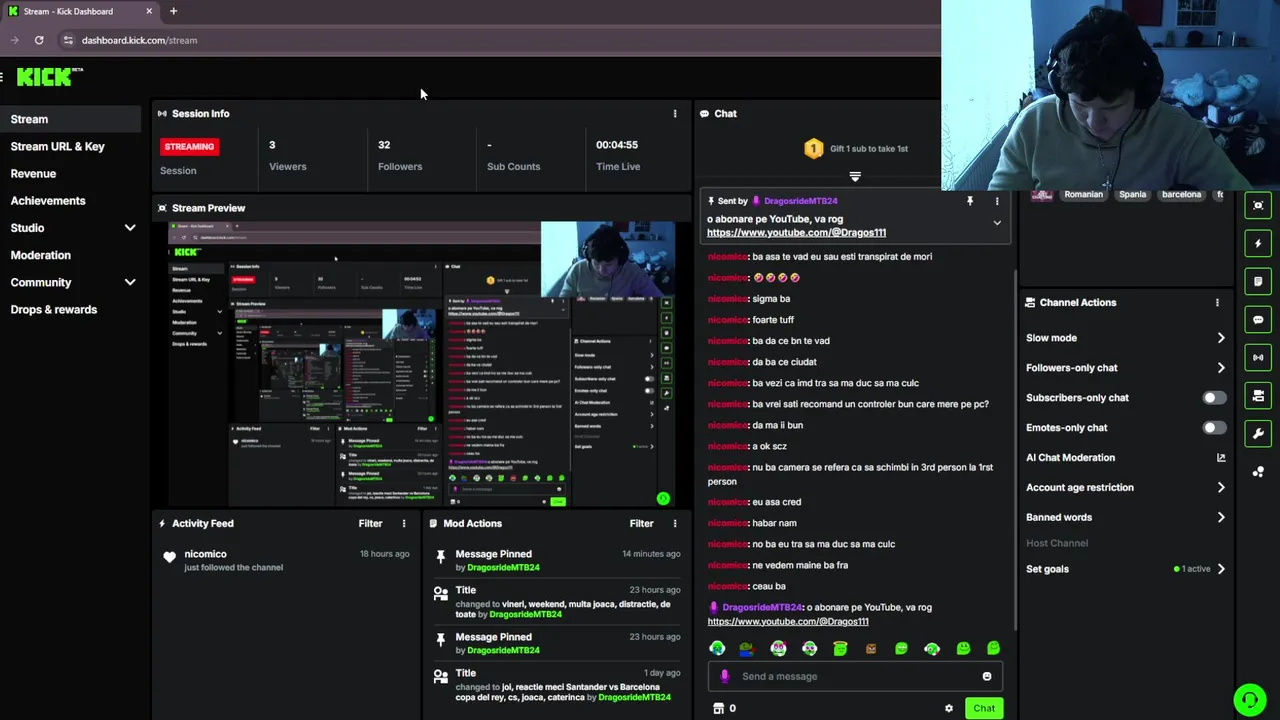The height and width of the screenshot is (720, 1280).
Task: Open Activity Feed three-dot options menu
Action: (x=404, y=523)
